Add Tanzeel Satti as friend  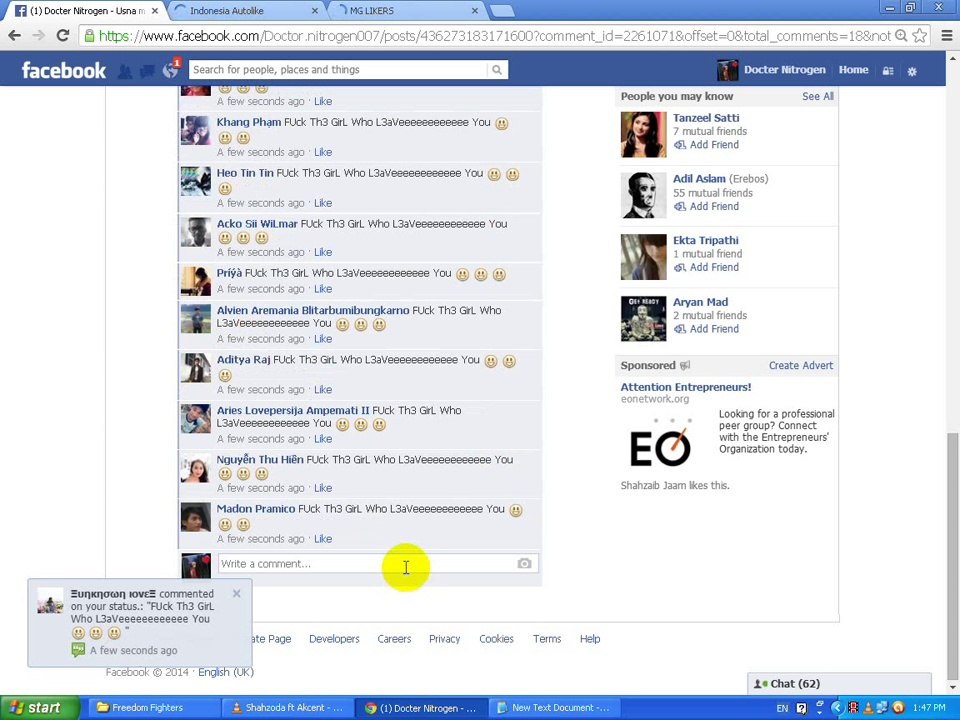(x=707, y=145)
